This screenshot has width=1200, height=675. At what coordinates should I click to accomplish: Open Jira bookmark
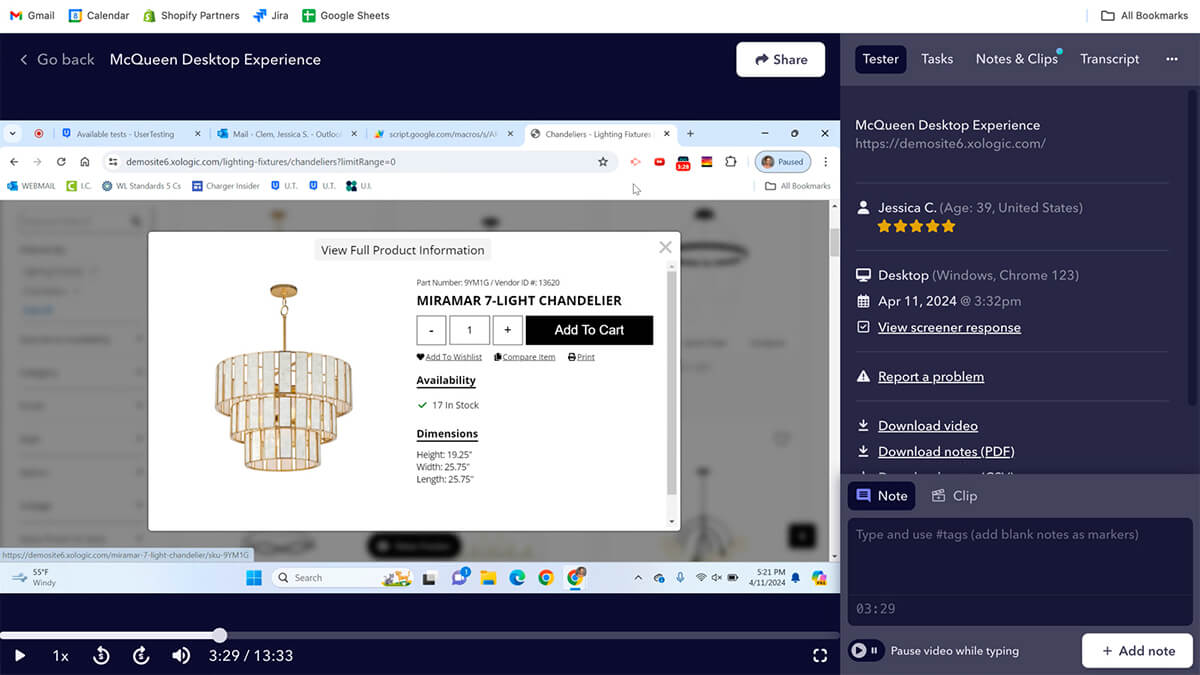pyautogui.click(x=271, y=16)
